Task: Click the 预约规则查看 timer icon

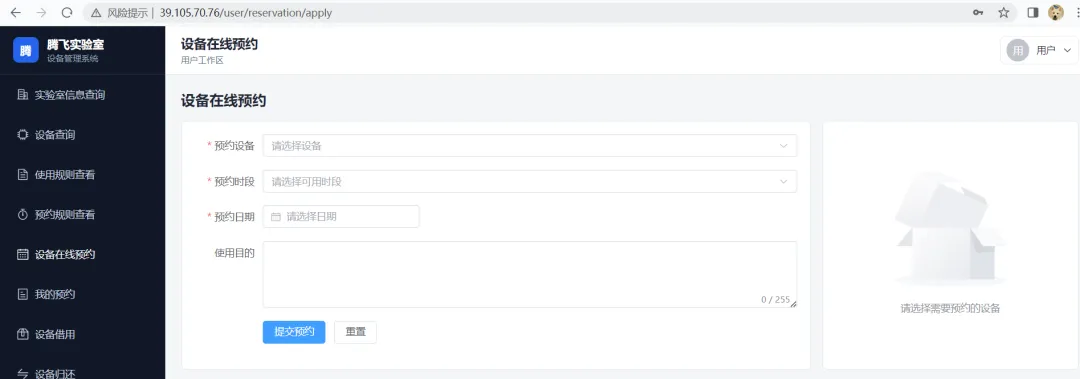Action: (22, 215)
